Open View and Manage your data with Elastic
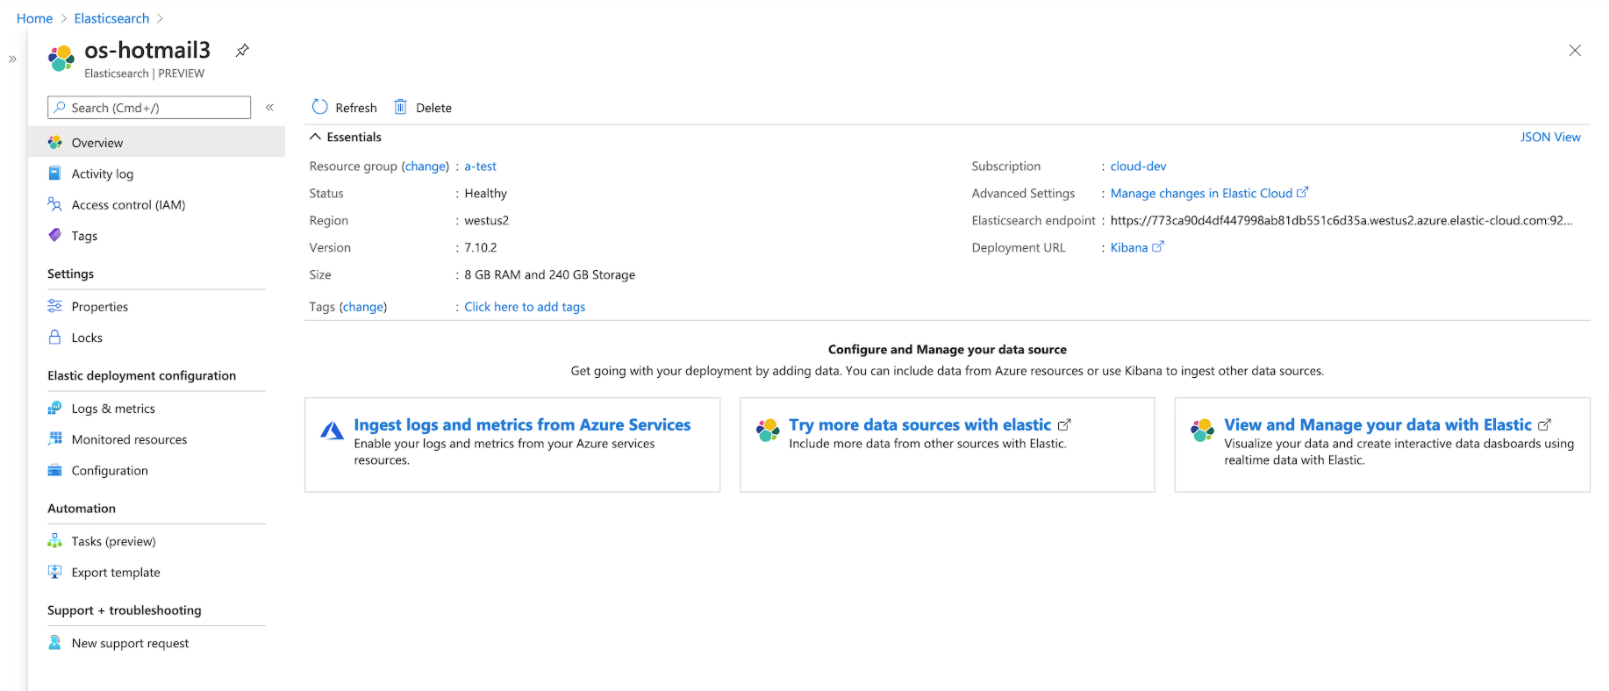 pos(1378,425)
